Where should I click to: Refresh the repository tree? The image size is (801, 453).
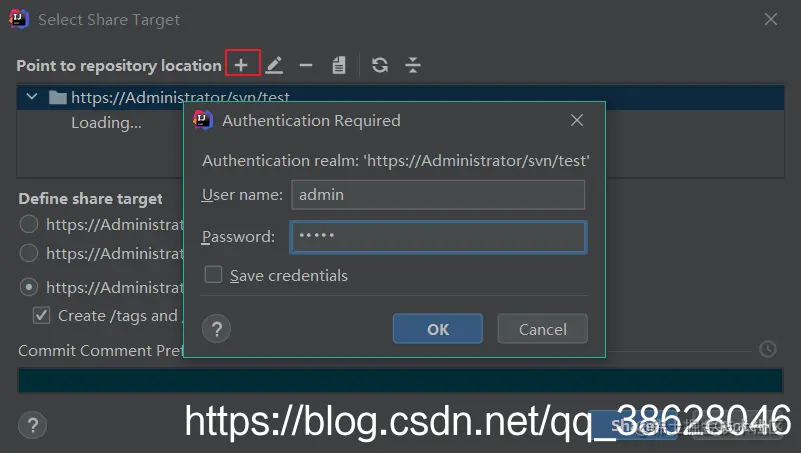point(380,65)
